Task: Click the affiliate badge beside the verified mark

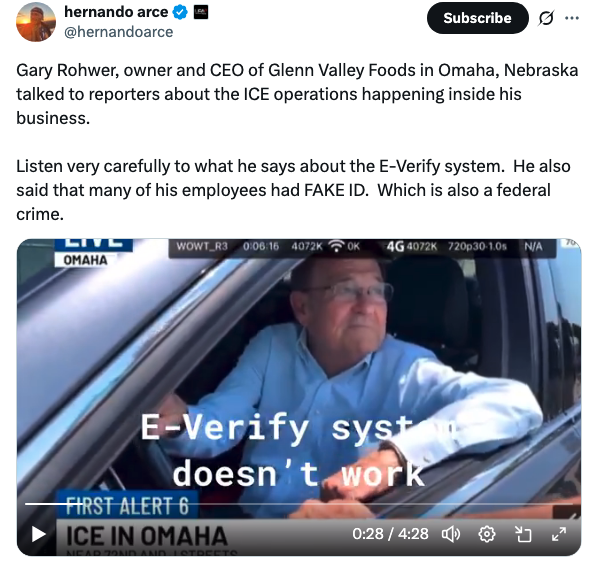Action: click(x=201, y=12)
